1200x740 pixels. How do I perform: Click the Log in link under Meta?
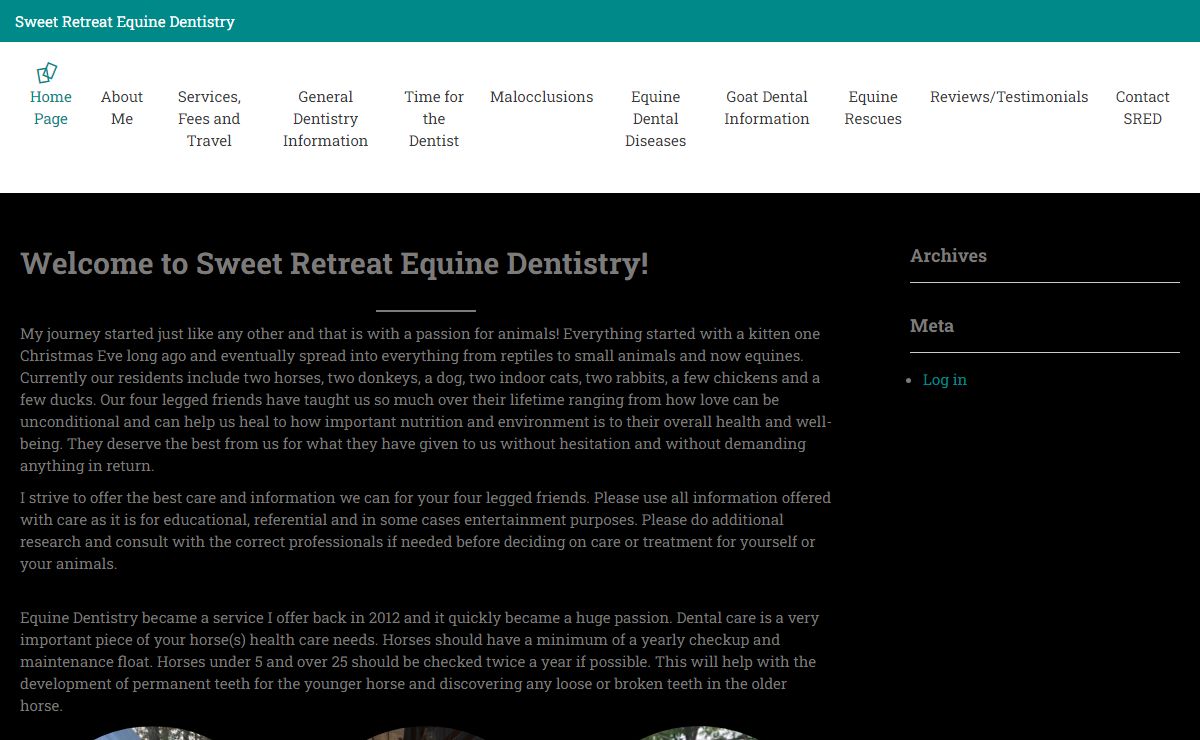[x=945, y=380]
